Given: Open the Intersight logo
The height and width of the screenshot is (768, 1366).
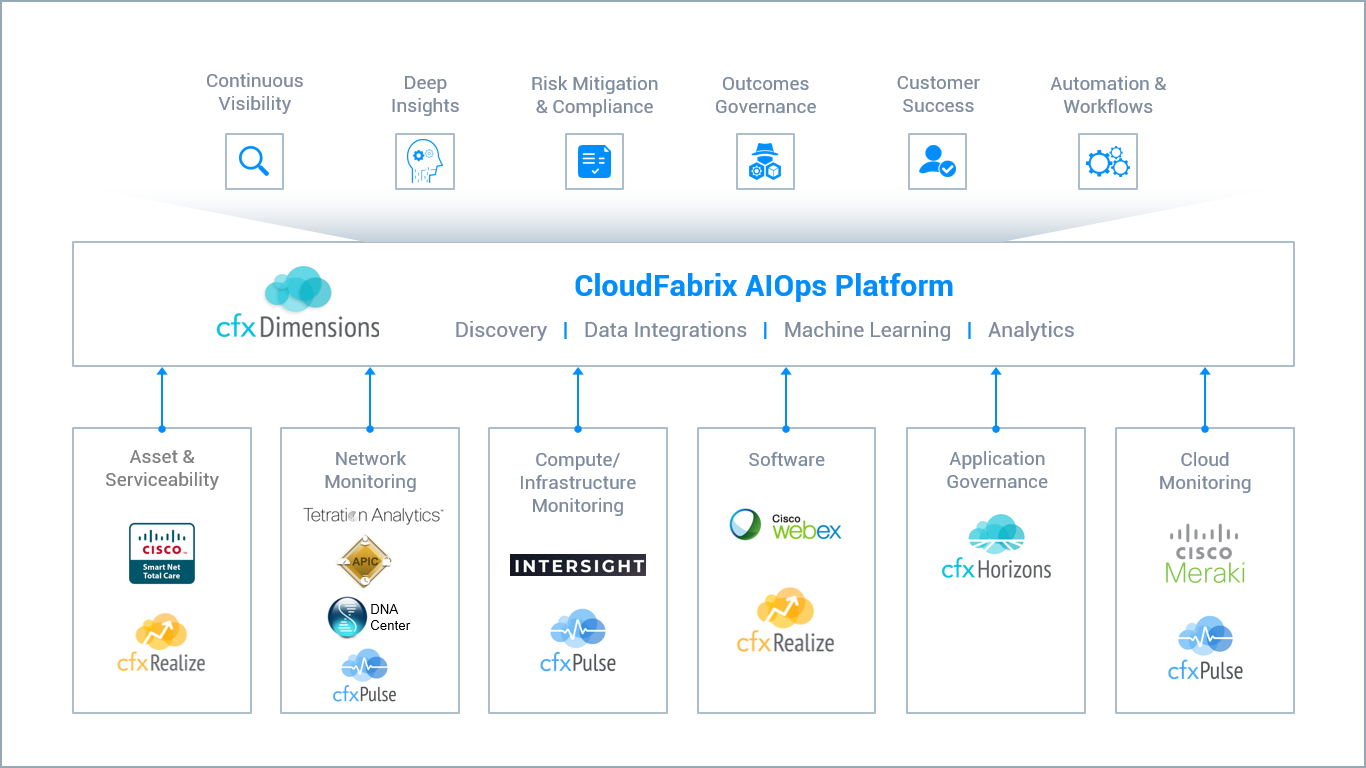Looking at the screenshot, I should pyautogui.click(x=578, y=566).
